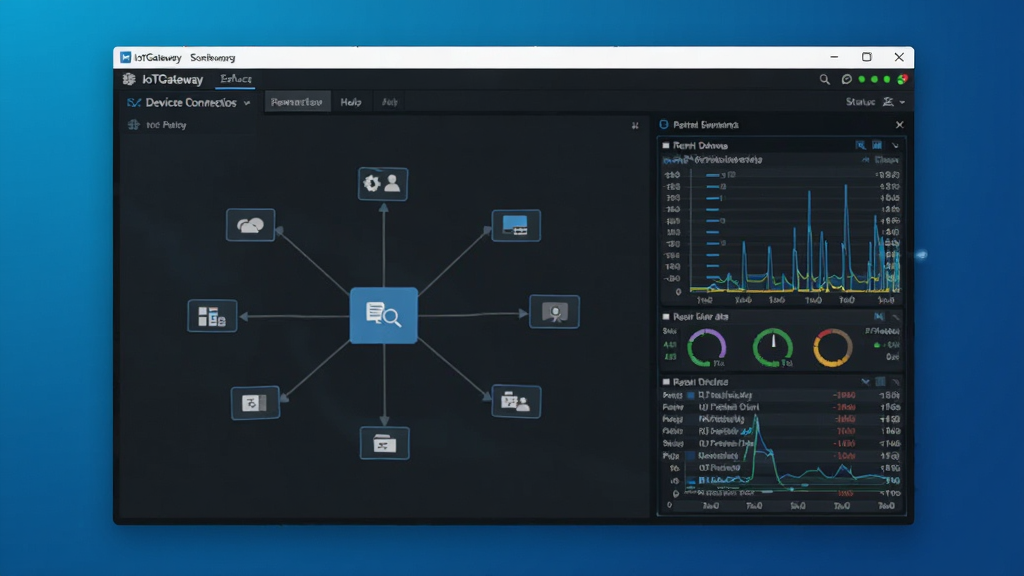The image size is (1024, 576).
Task: Click the IoTGateway gear logo in the app header
Action: (129, 79)
